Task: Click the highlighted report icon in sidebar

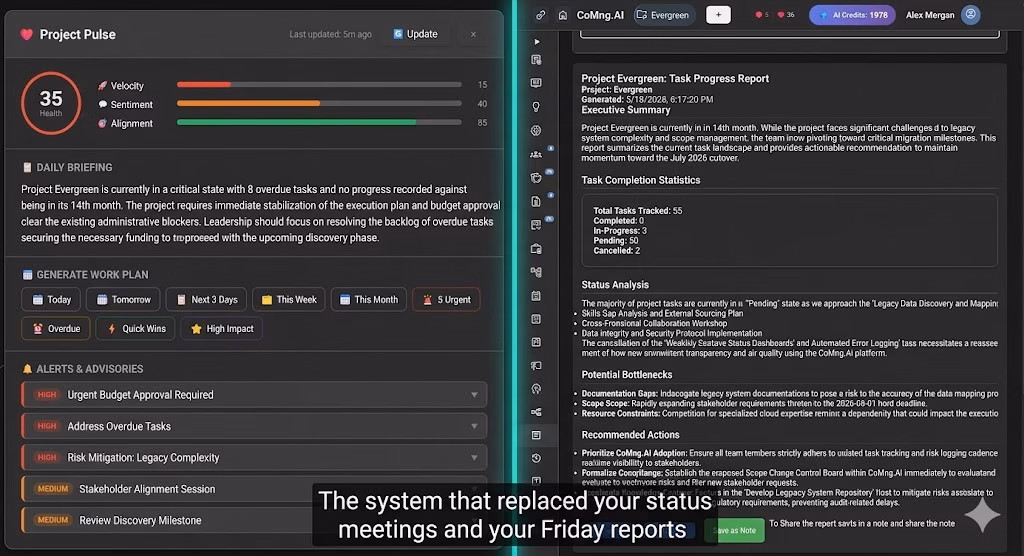Action: 536,435
